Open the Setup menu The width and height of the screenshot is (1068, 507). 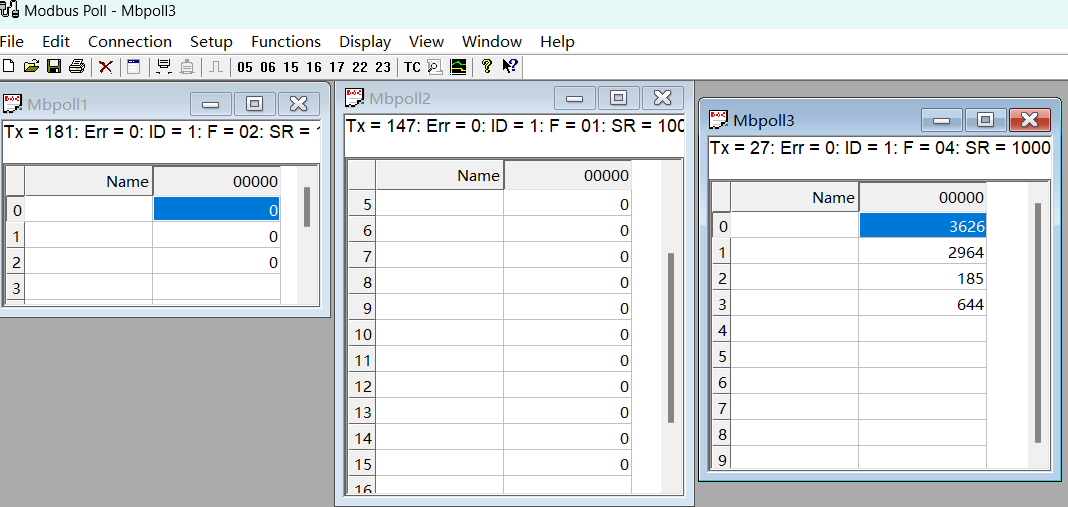pos(211,42)
